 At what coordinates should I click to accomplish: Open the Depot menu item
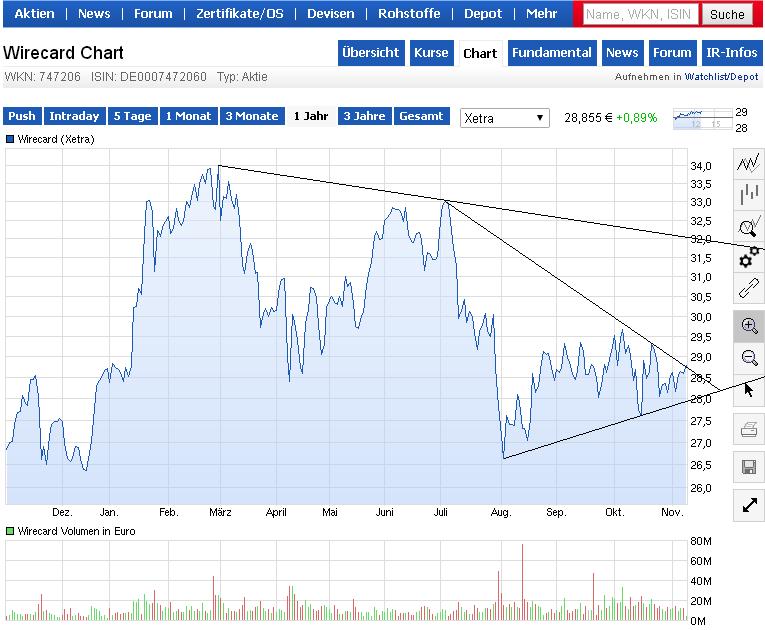click(483, 14)
